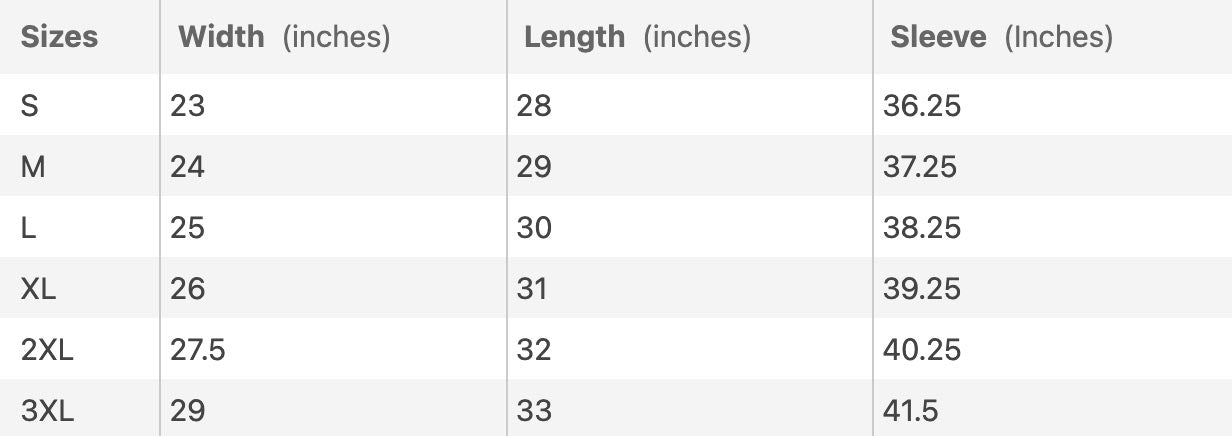Select the XL size row label
The image size is (1232, 436).
click(x=39, y=289)
